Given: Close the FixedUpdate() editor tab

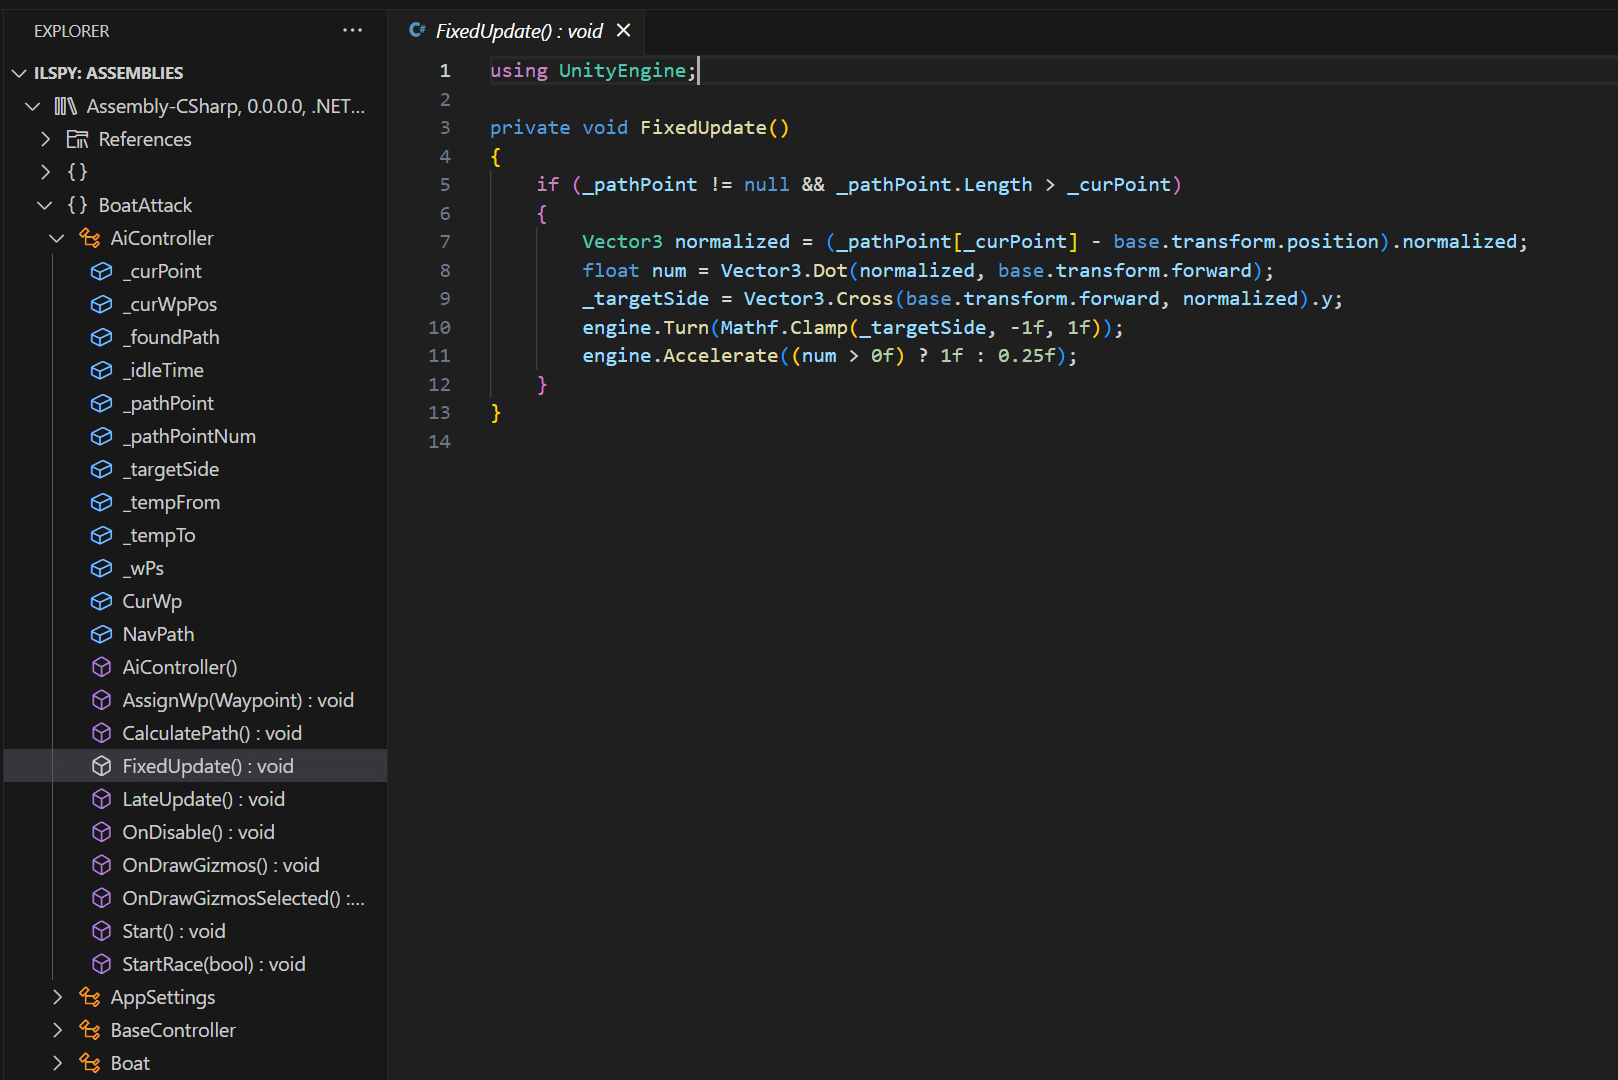Looking at the screenshot, I should point(624,31).
